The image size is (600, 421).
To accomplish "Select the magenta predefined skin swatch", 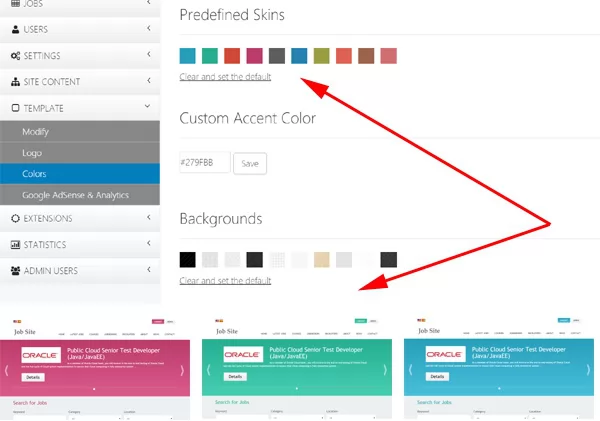I will click(x=254, y=55).
